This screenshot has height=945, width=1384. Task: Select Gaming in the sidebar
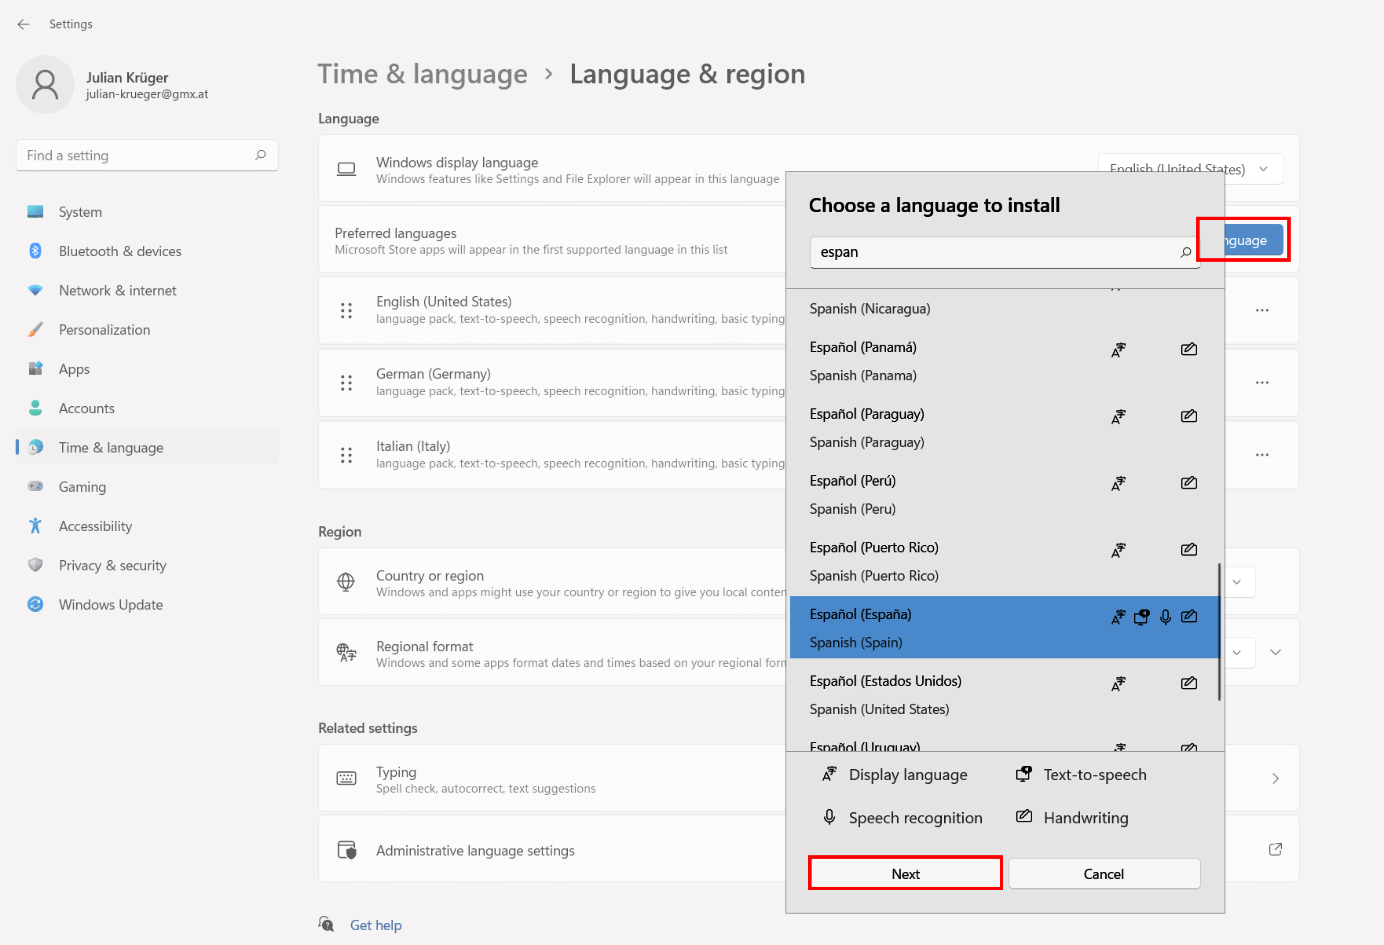77,486
